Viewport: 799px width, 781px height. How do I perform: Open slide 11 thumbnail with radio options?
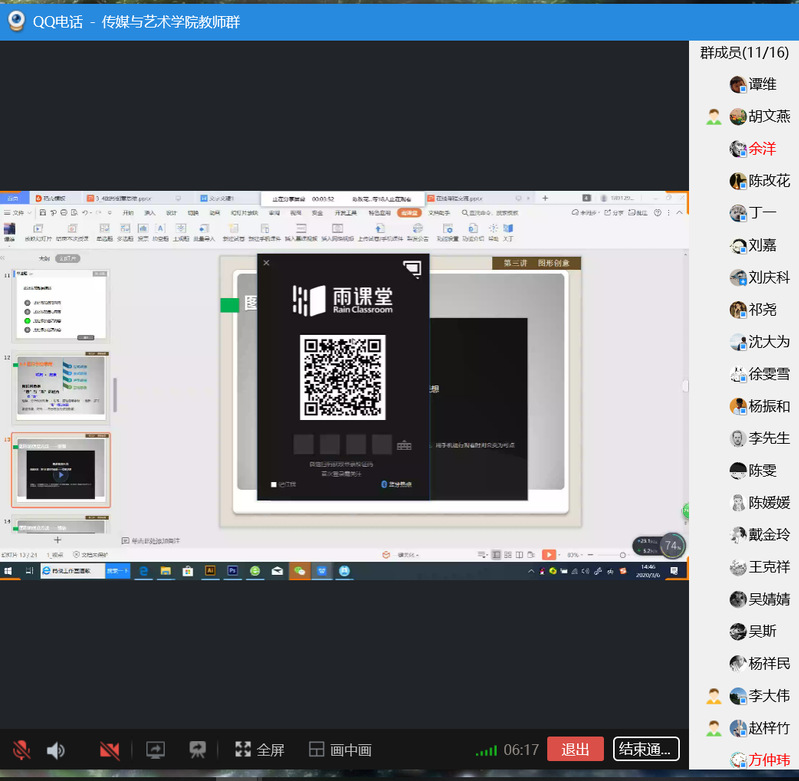(x=61, y=305)
